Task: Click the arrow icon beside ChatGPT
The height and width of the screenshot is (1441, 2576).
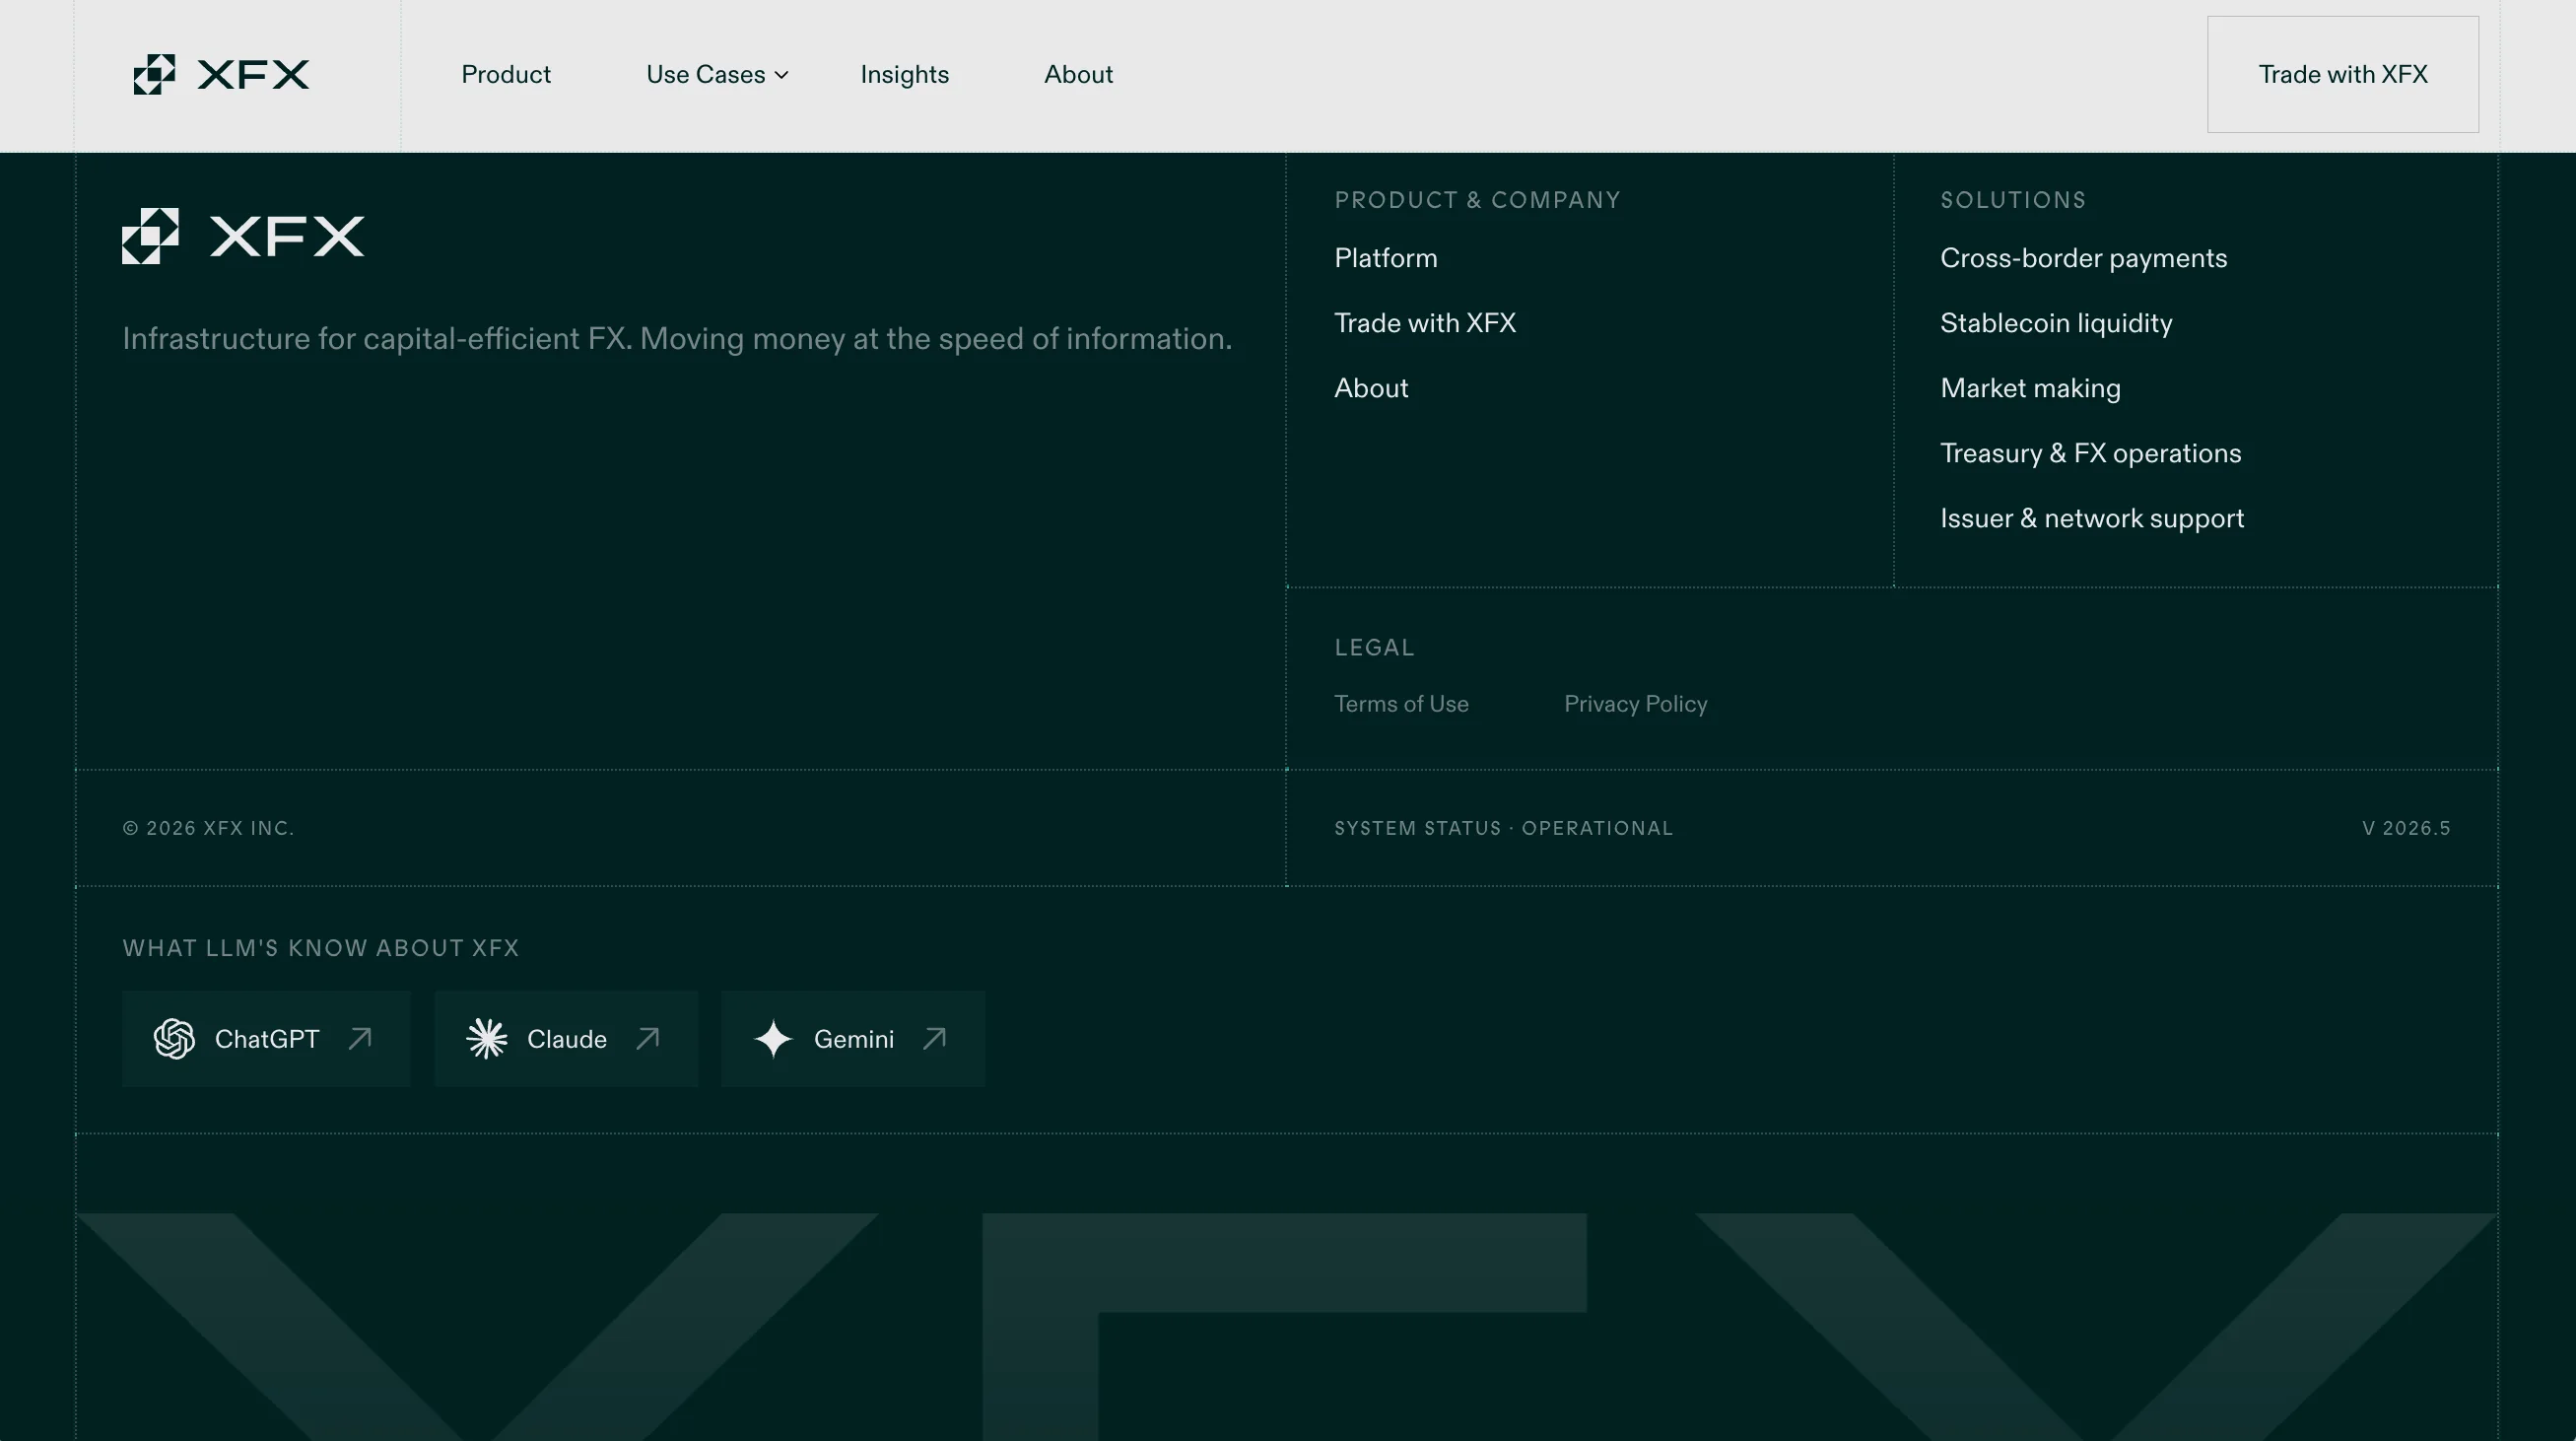Action: (x=360, y=1038)
